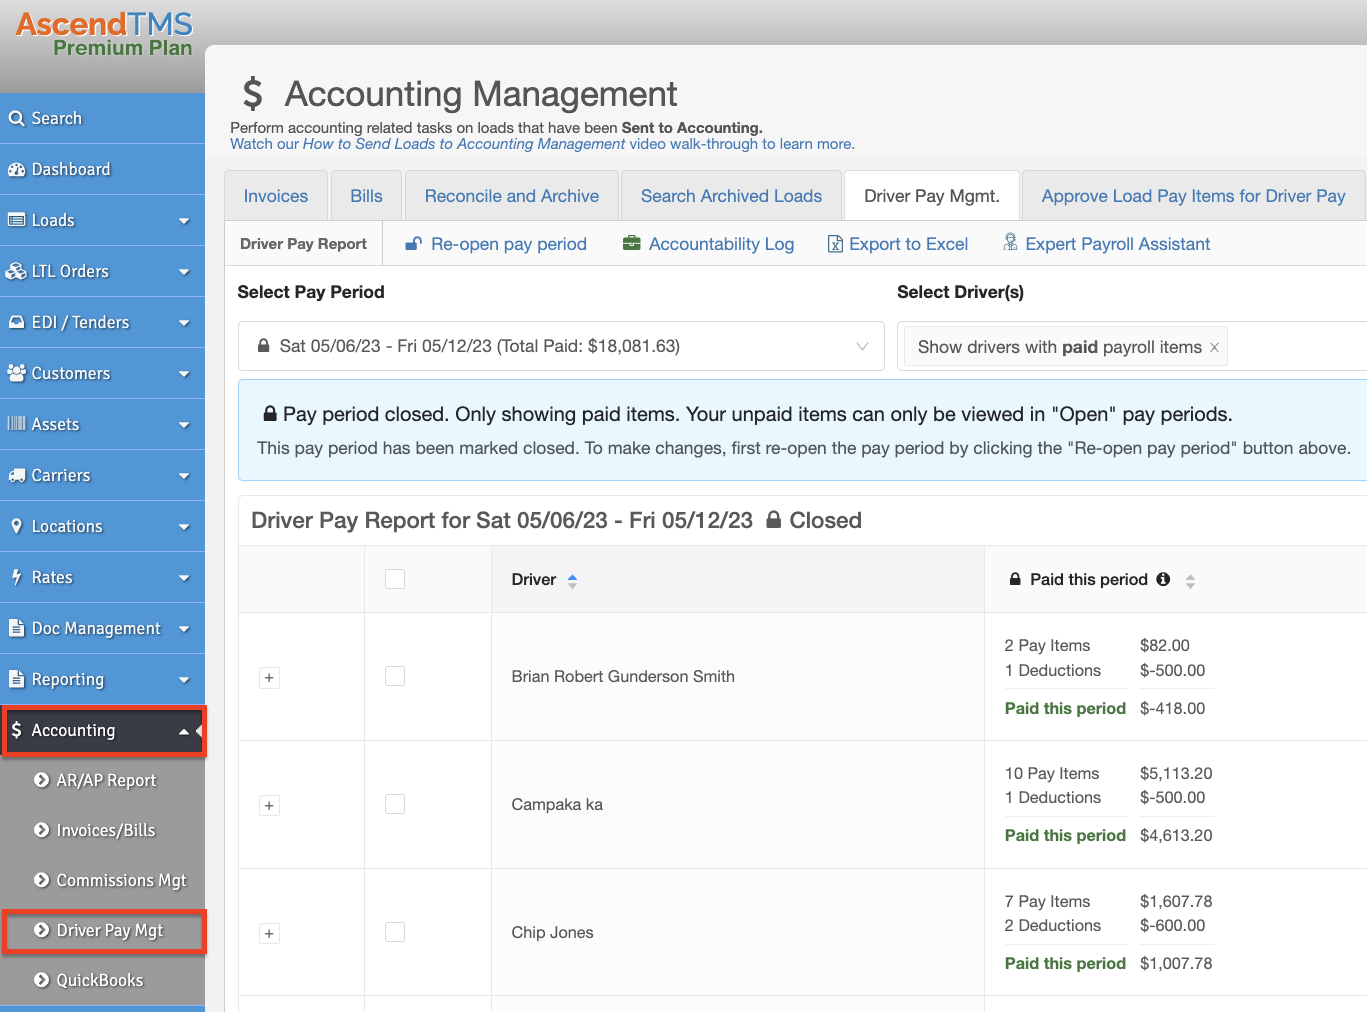Switch to the Bills tab
The image size is (1367, 1012).
click(366, 196)
